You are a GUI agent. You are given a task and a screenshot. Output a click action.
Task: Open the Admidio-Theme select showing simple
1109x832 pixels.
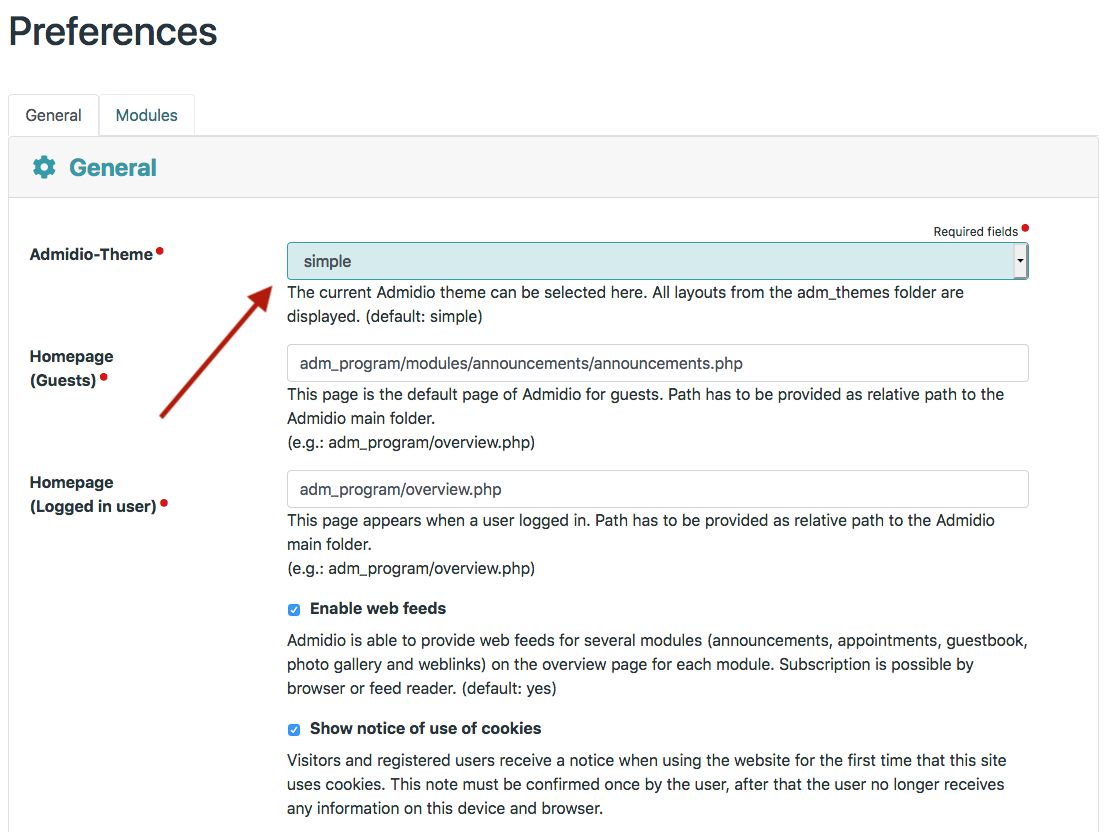(x=650, y=261)
